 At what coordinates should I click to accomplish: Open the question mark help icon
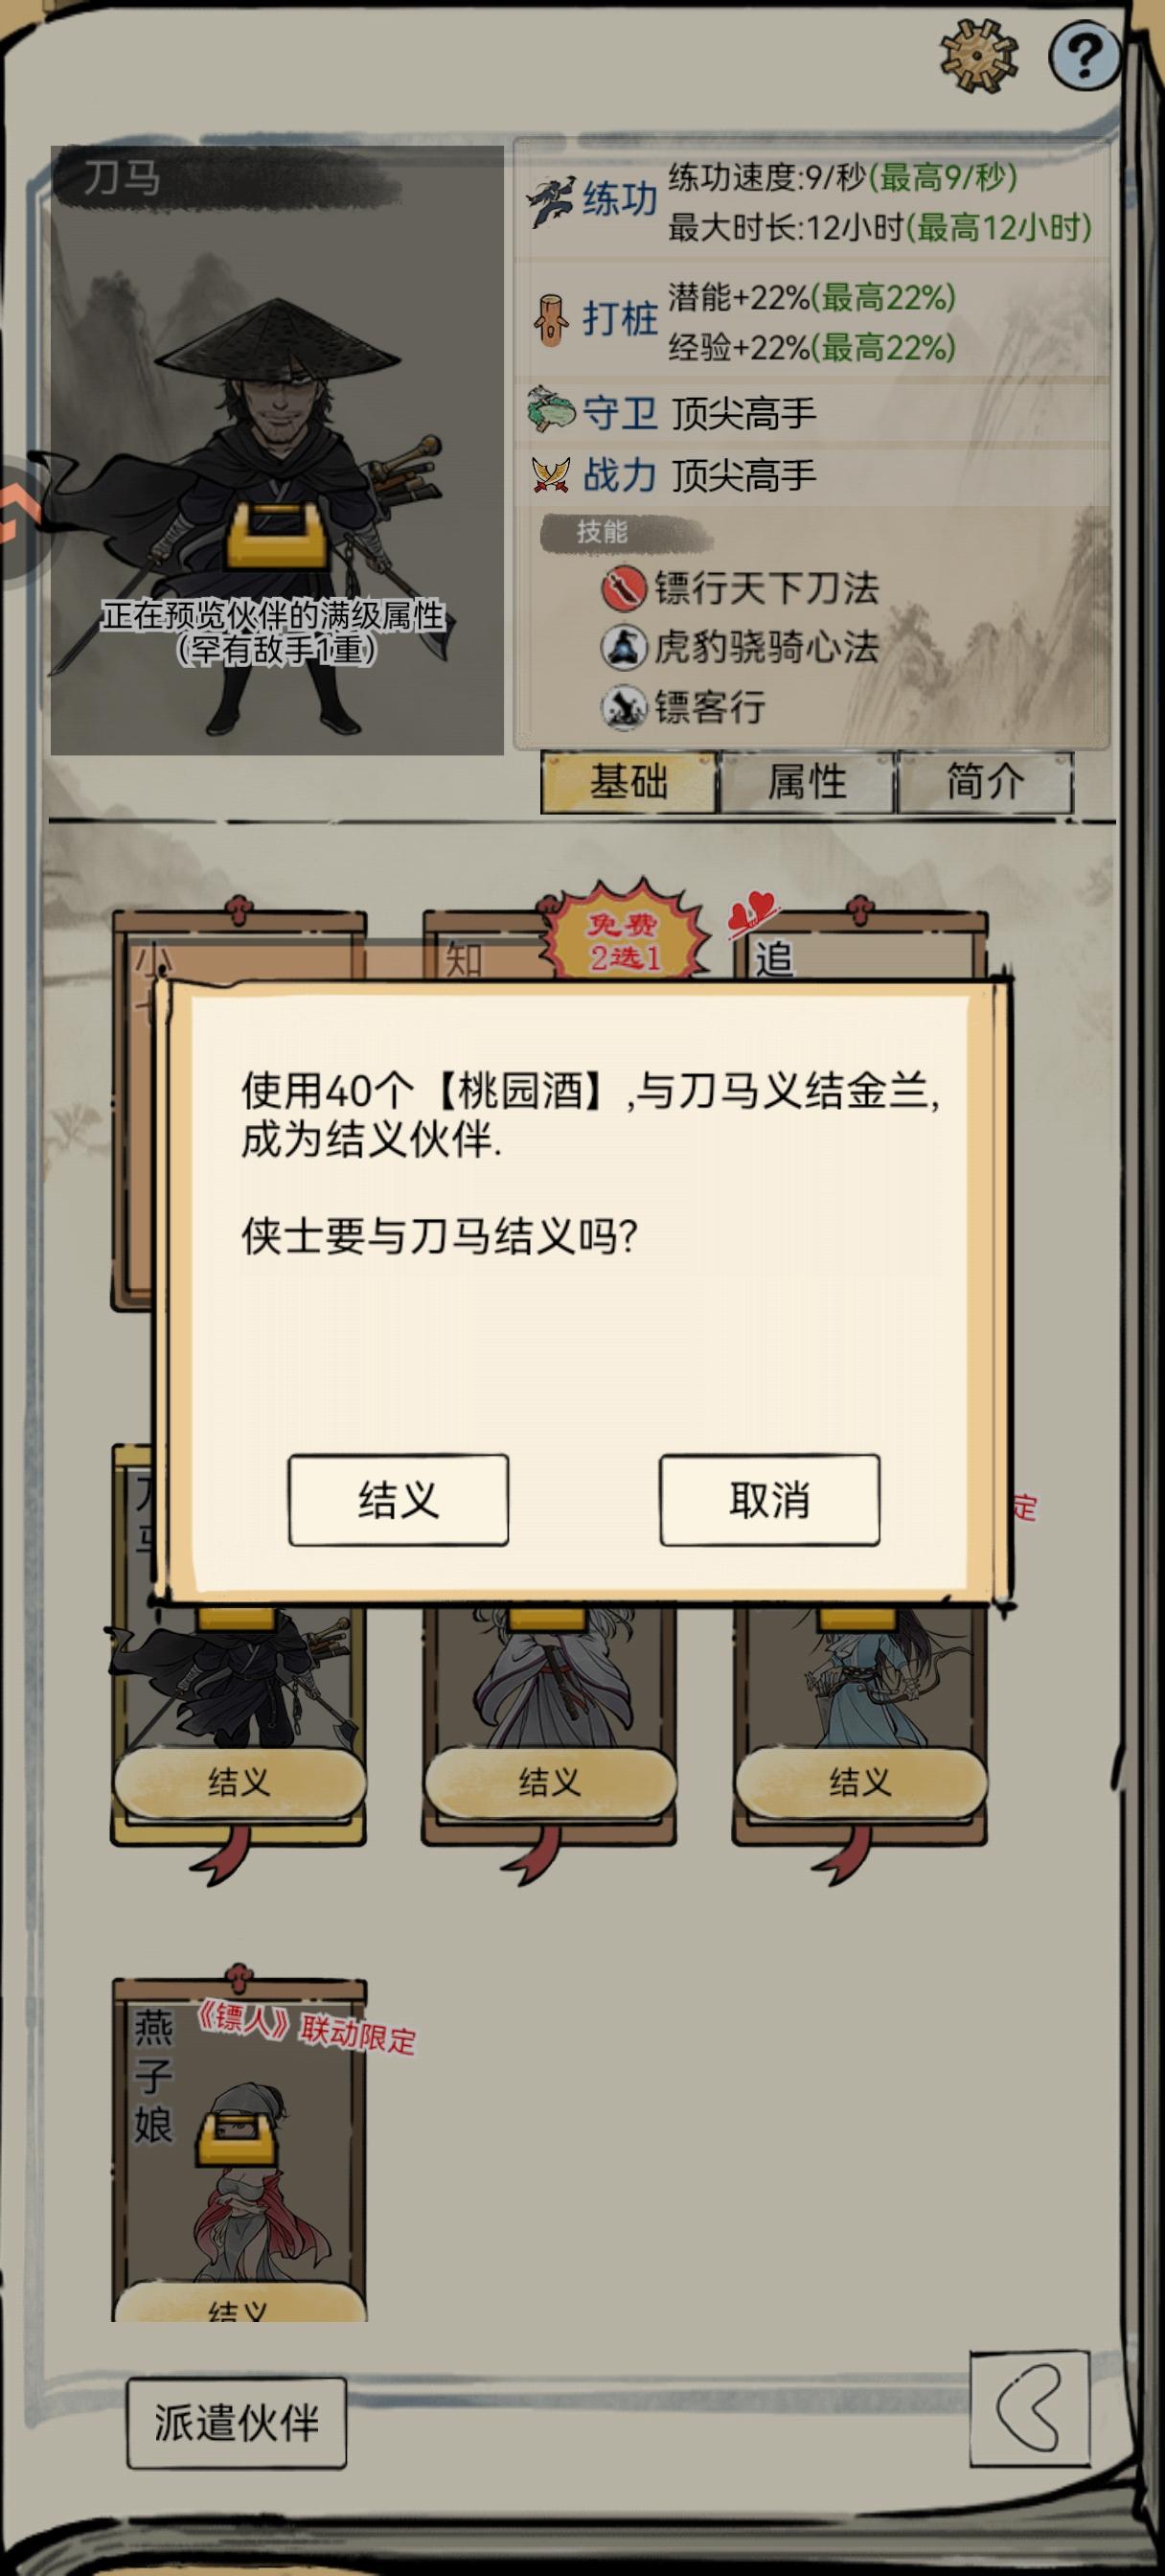[1084, 55]
